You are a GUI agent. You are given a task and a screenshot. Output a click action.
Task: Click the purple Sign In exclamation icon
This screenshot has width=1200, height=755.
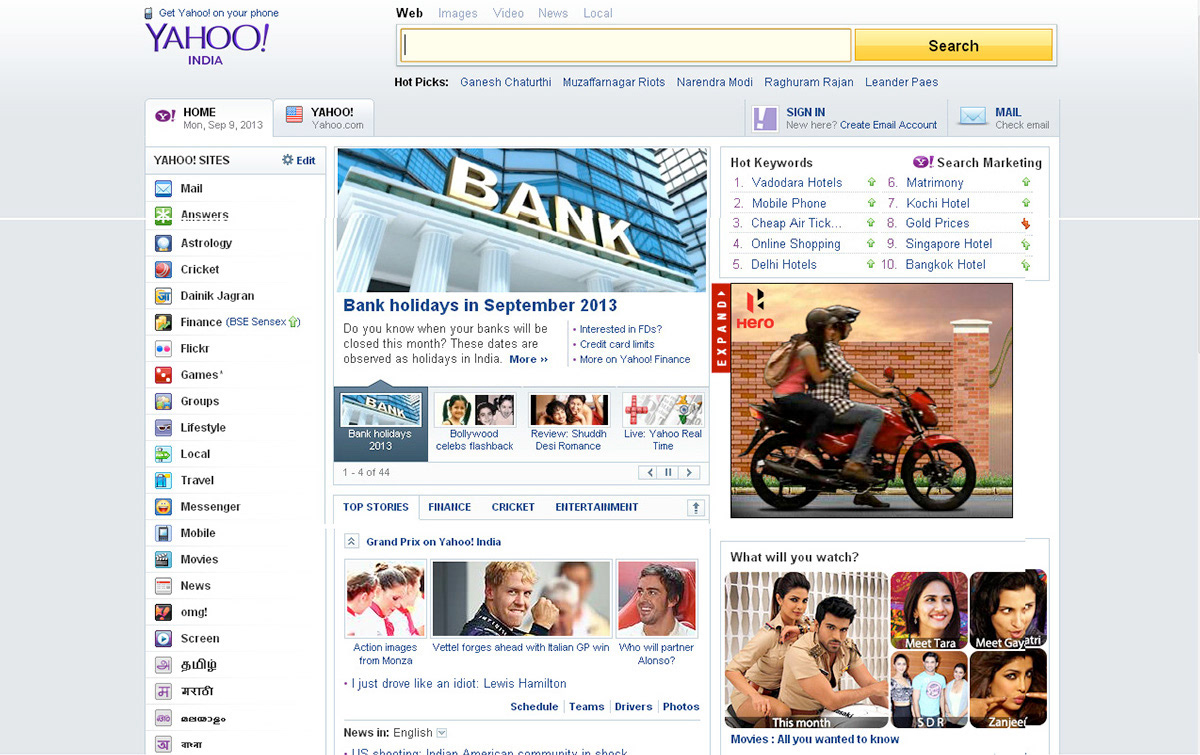click(765, 118)
